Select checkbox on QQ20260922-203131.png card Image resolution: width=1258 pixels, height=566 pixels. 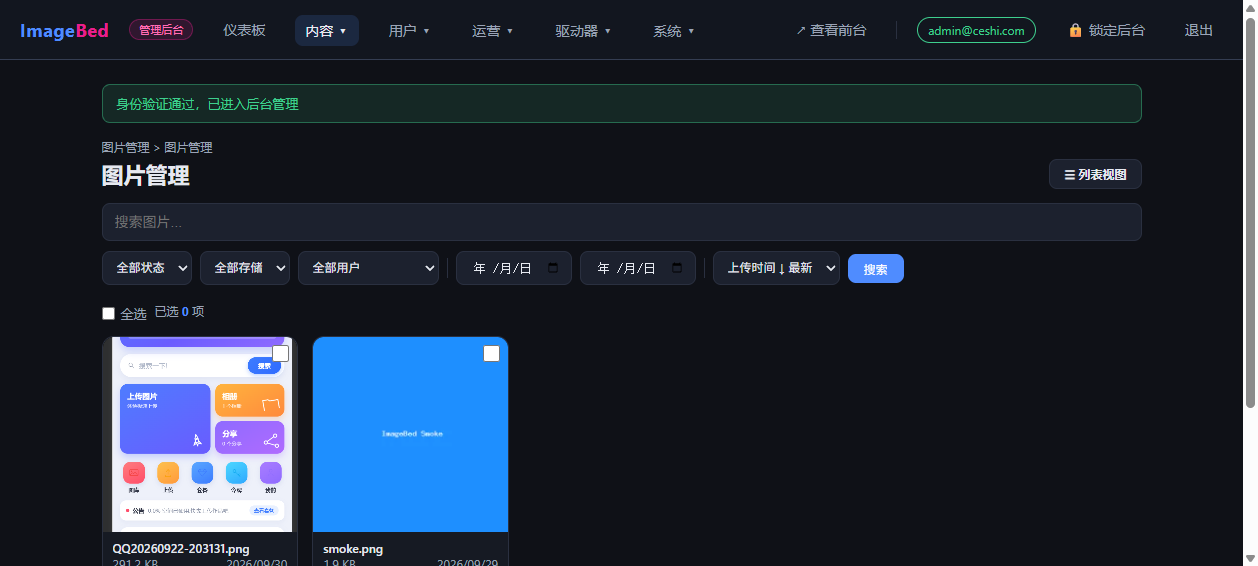click(x=281, y=354)
